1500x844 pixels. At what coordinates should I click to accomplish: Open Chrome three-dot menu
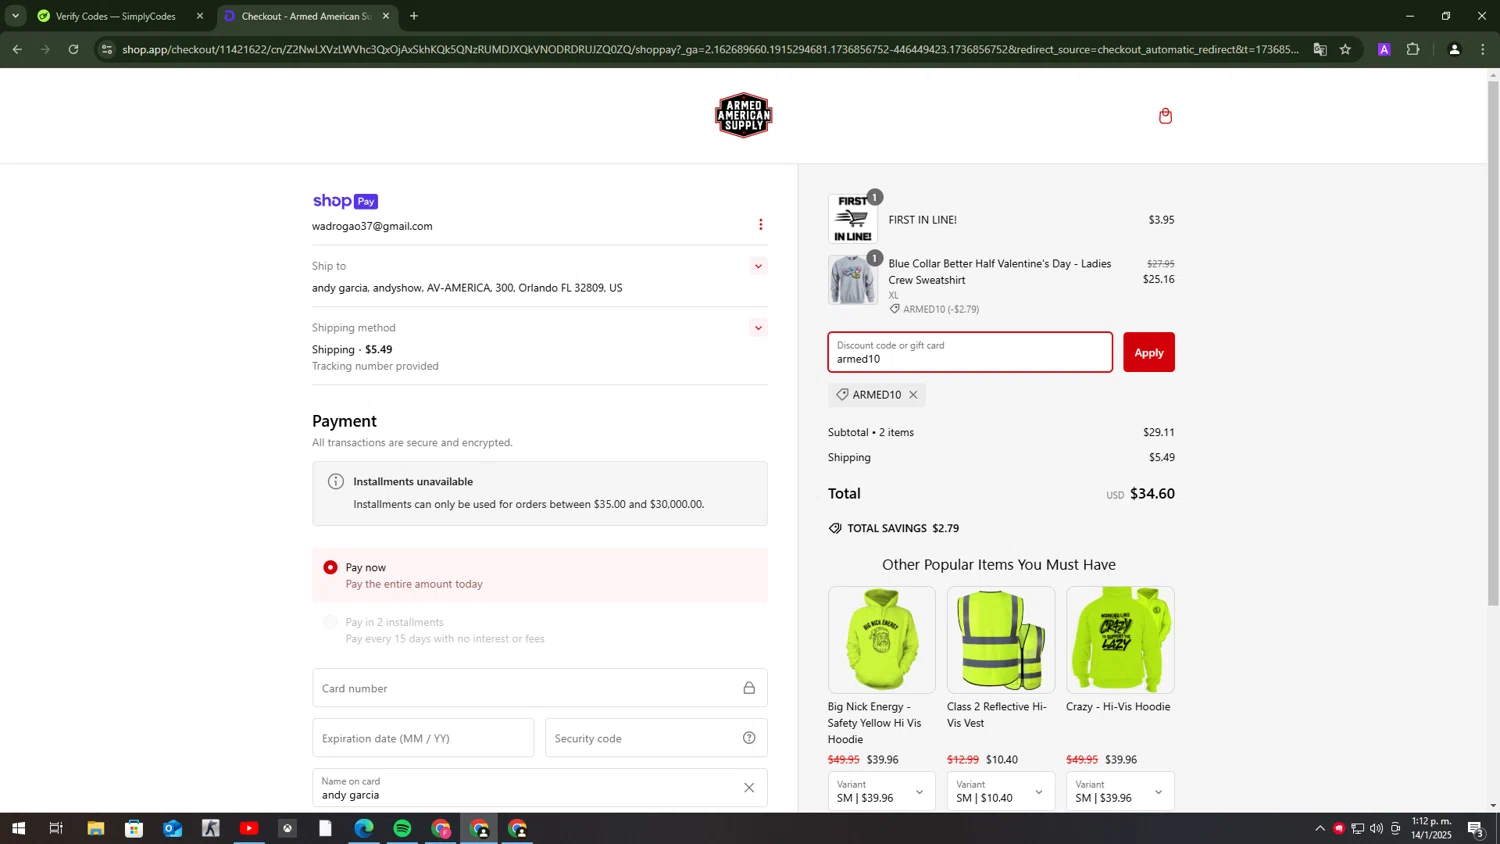click(1483, 49)
